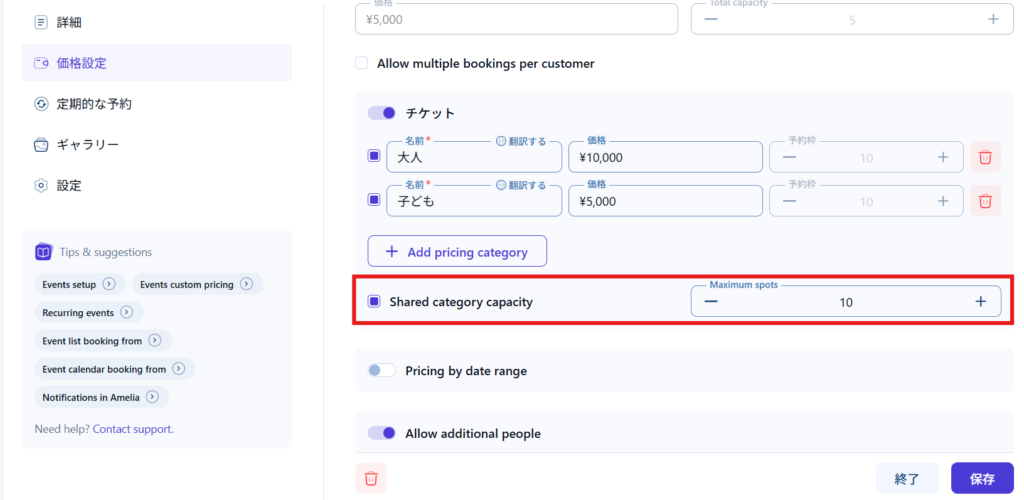Click the 保存 button
The width and height of the screenshot is (1024, 500).
[x=982, y=478]
